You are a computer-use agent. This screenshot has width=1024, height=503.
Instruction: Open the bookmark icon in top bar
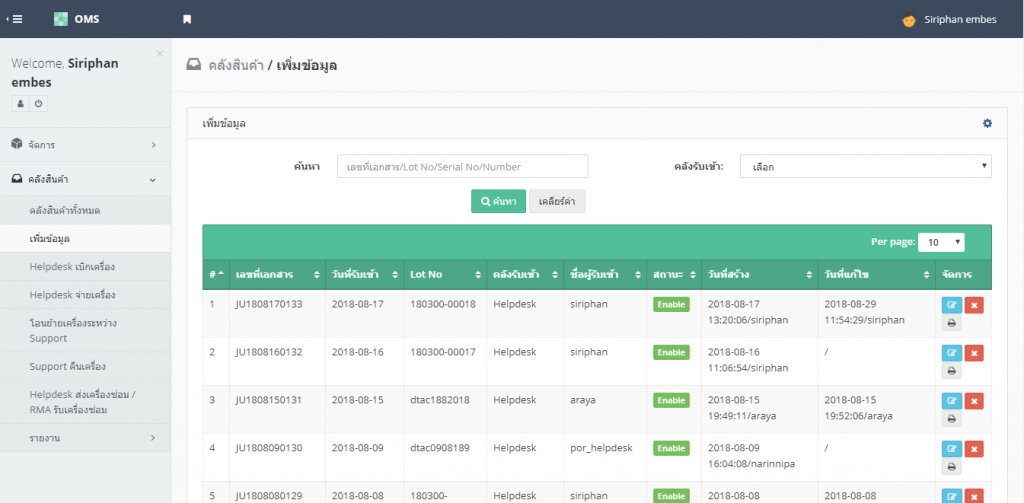point(187,20)
